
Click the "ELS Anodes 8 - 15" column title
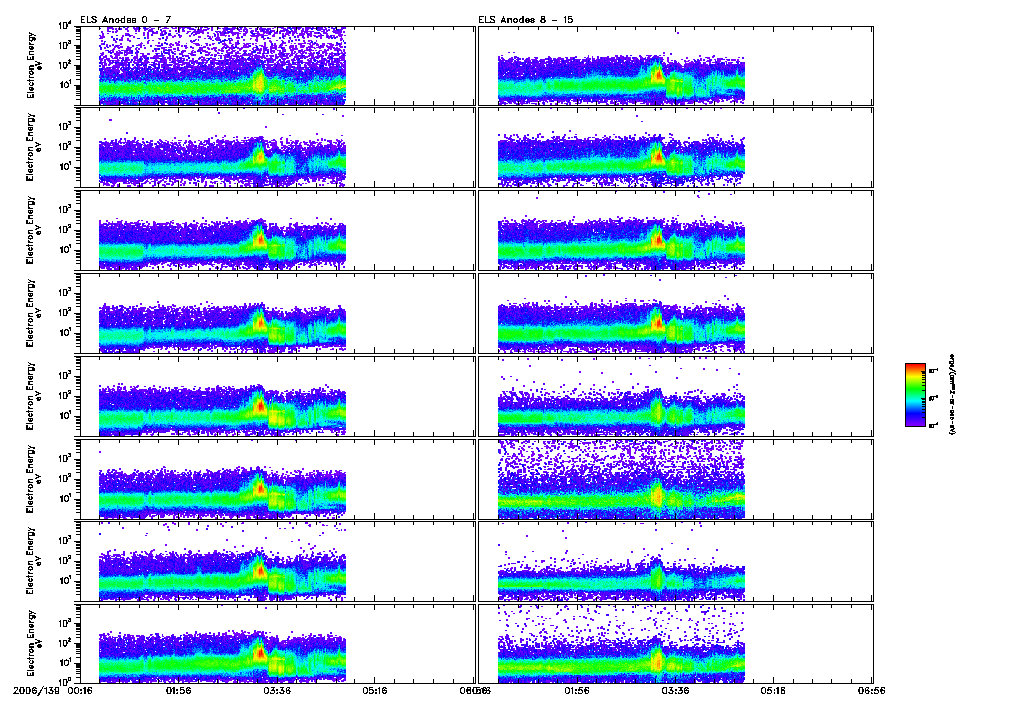coord(526,20)
